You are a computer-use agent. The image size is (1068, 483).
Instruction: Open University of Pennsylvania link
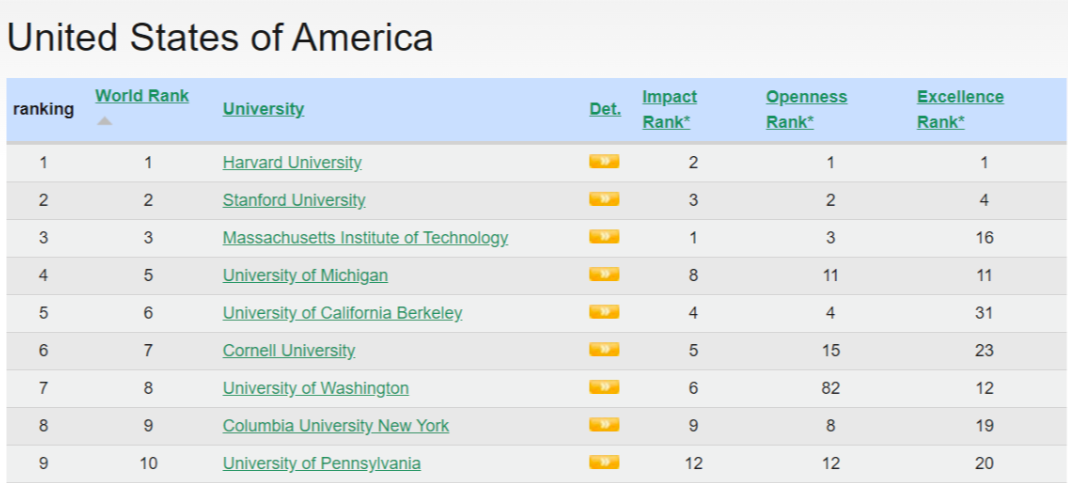pos(321,463)
